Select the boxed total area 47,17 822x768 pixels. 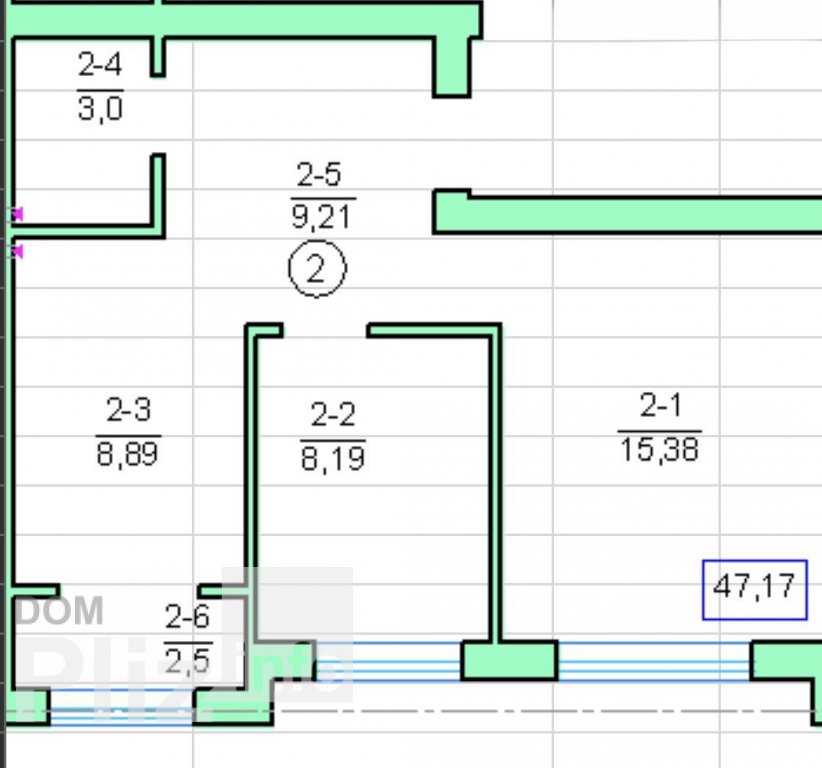[754, 586]
